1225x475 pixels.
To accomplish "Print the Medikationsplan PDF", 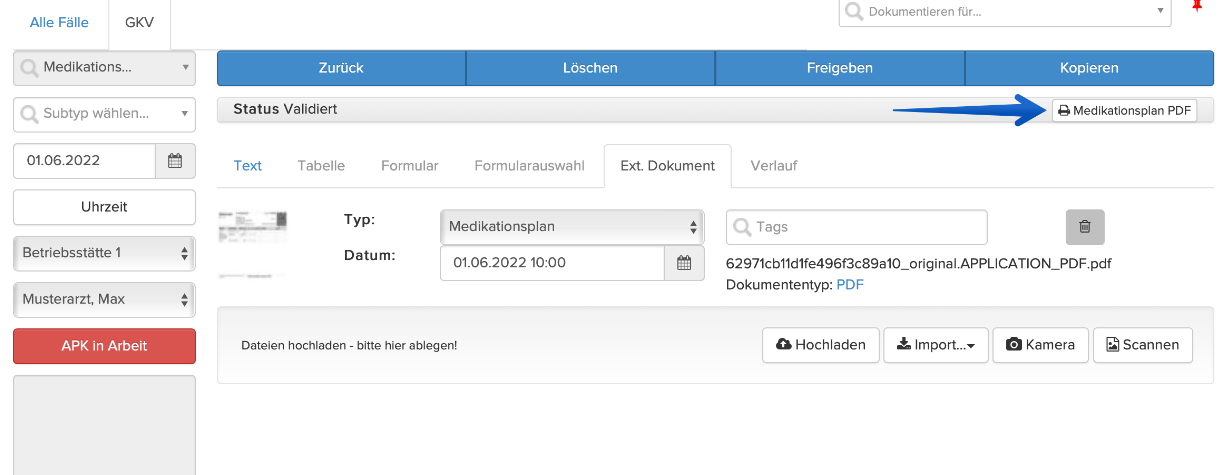I will tap(1125, 111).
